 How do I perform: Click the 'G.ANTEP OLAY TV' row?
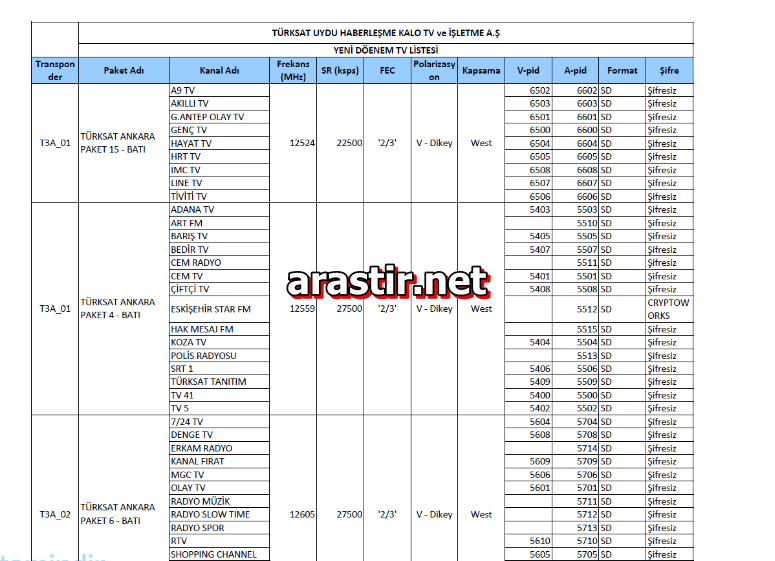219,117
